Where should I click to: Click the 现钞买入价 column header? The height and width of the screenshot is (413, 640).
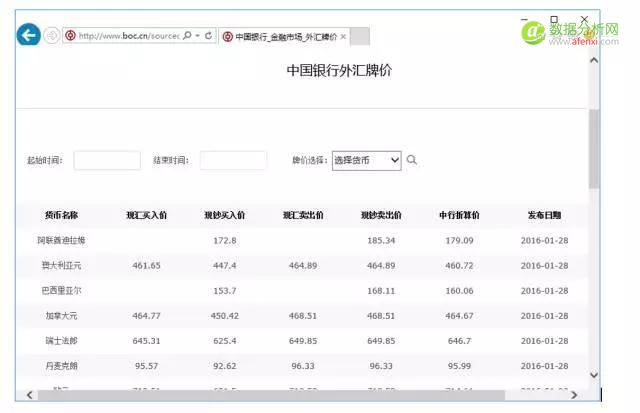click(x=224, y=215)
